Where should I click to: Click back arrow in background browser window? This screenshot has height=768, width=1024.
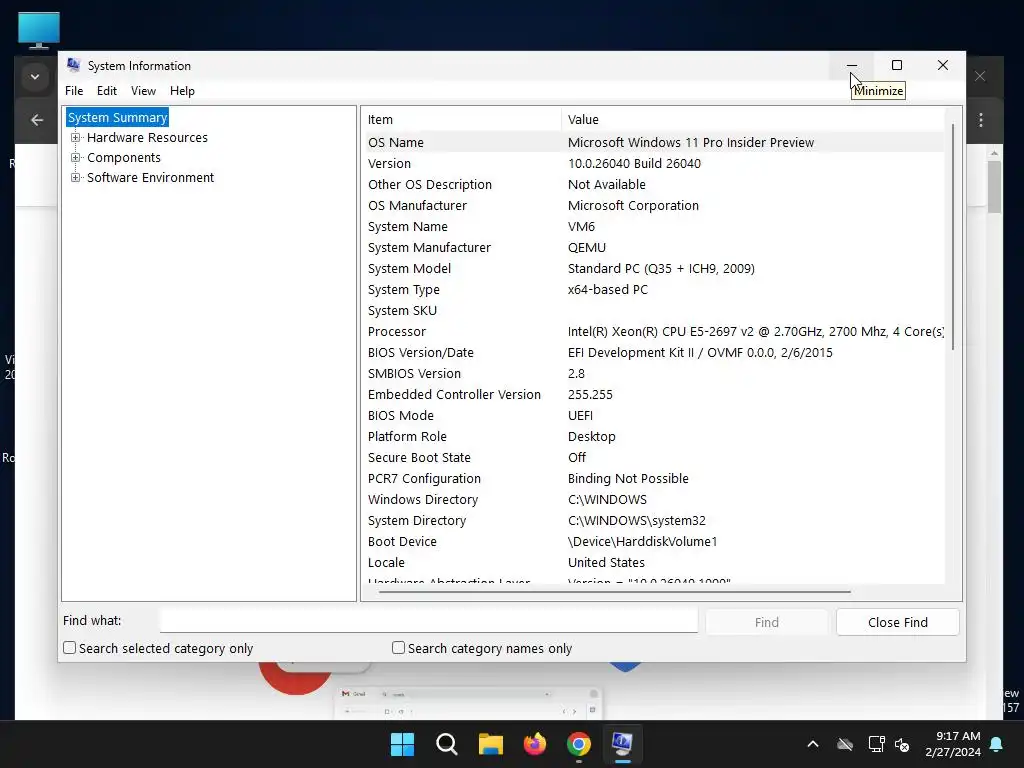point(37,120)
